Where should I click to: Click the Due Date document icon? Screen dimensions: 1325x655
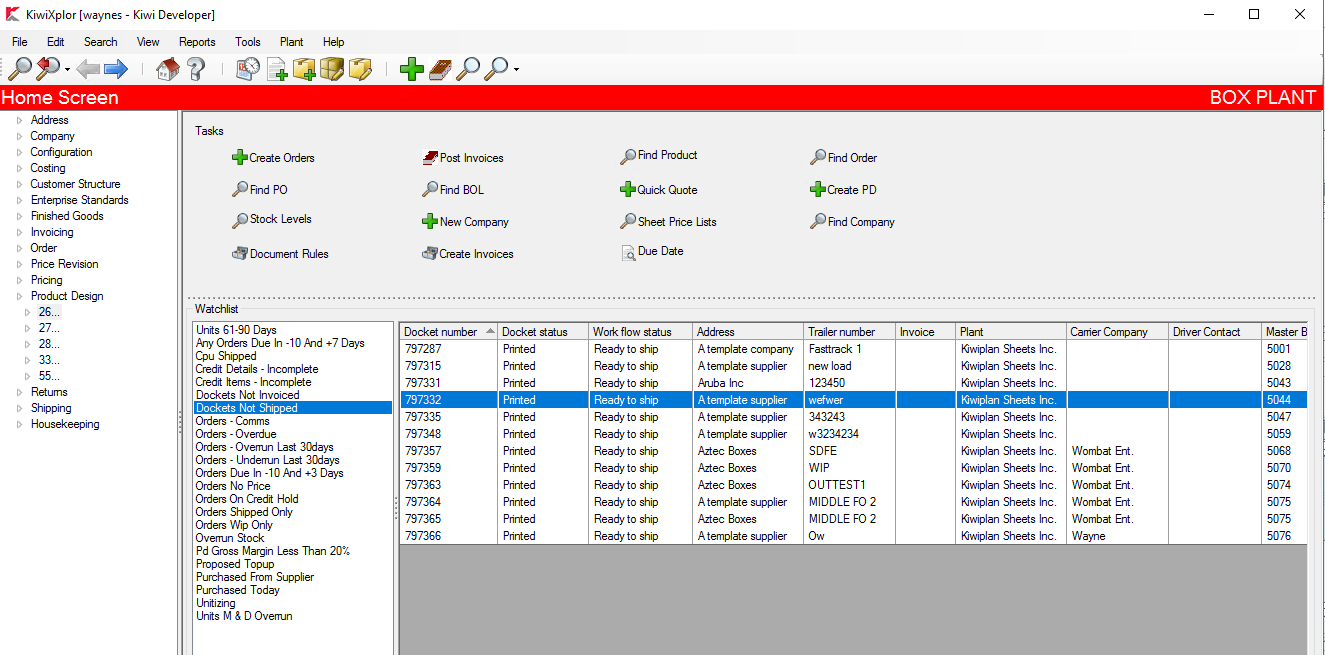(629, 253)
